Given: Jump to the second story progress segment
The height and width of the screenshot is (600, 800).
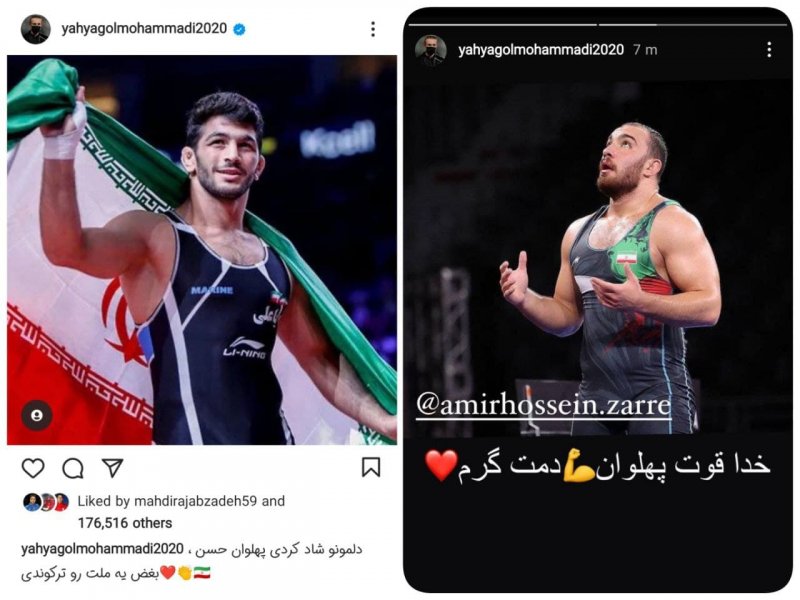Looking at the screenshot, I should click(x=693, y=24).
